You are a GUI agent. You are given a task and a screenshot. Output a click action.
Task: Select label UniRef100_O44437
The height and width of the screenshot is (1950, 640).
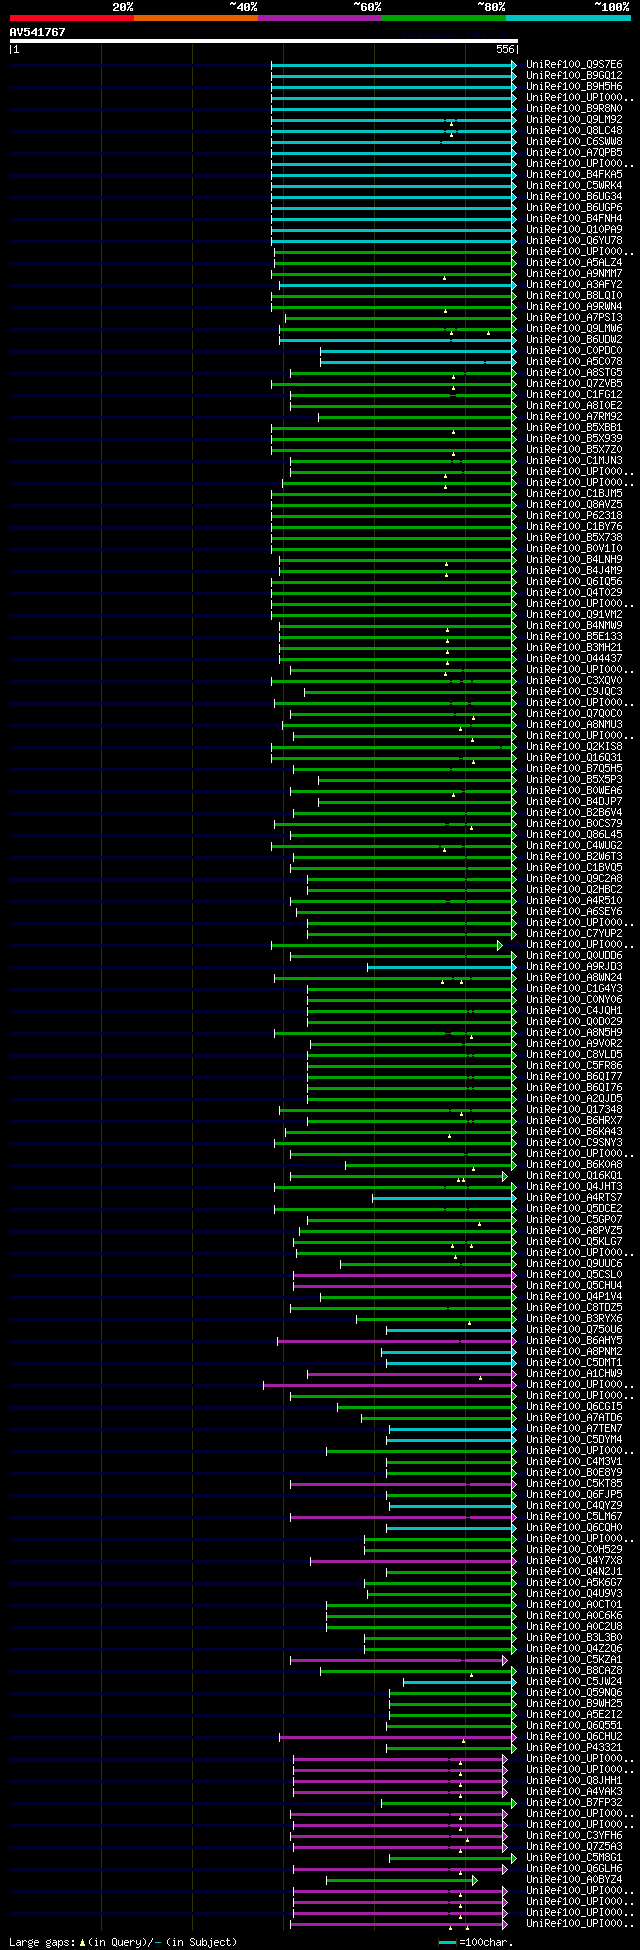click(x=574, y=658)
